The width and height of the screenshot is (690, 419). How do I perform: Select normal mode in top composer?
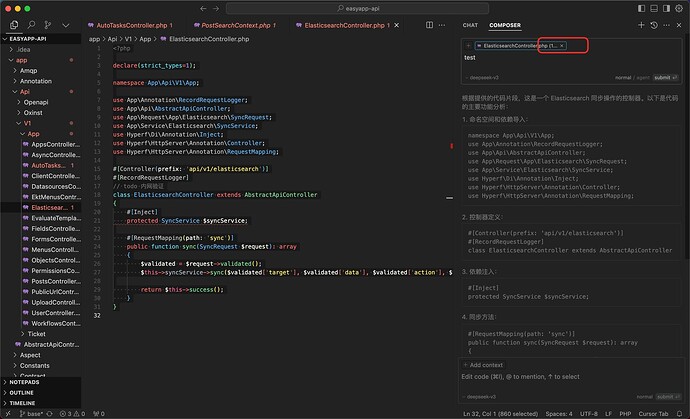[623, 77]
